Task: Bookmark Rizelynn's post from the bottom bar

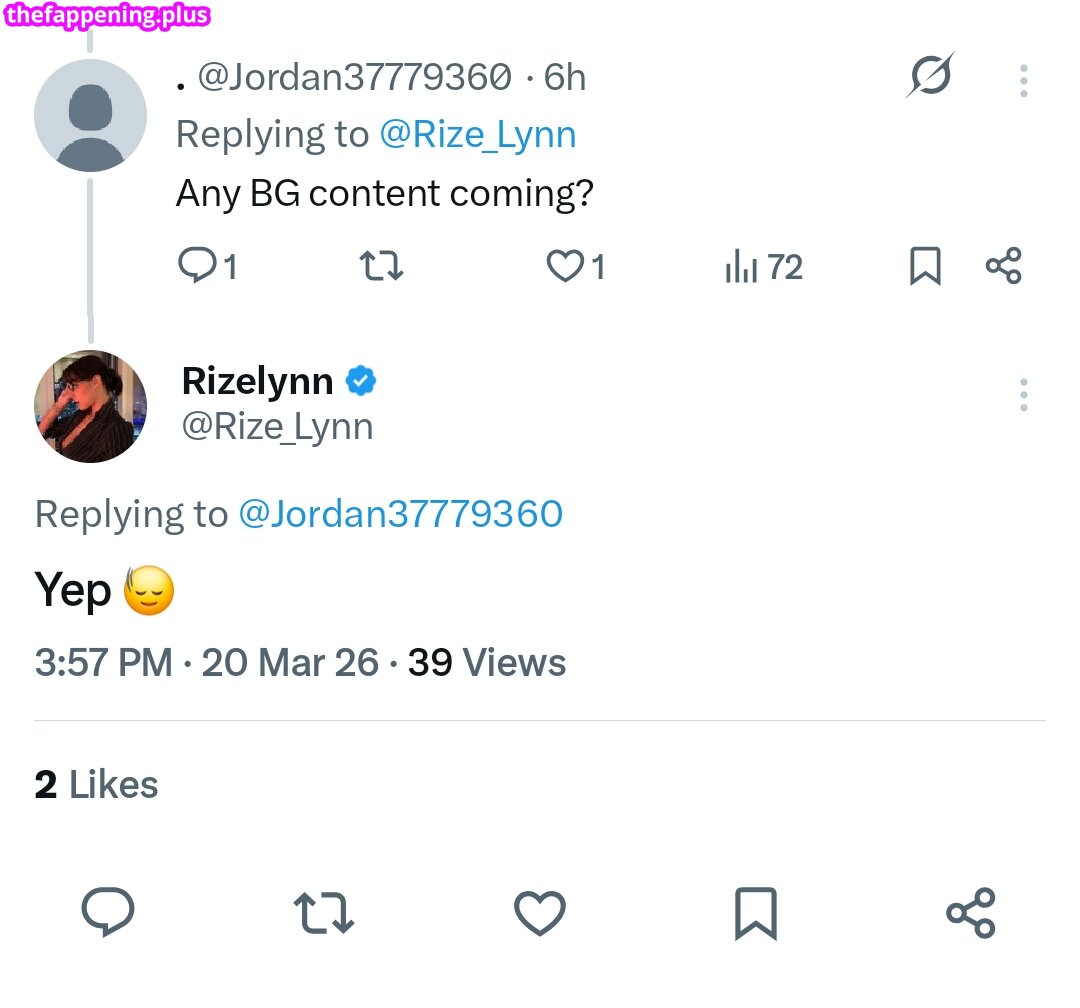Action: click(755, 913)
